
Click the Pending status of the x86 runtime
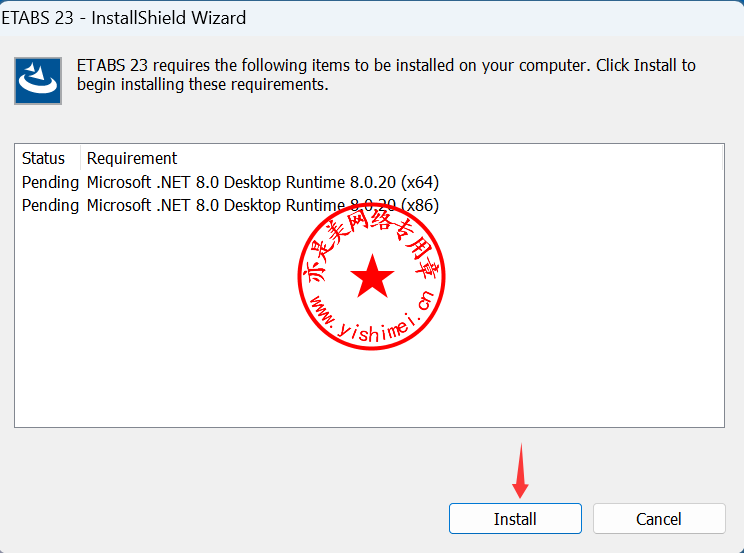pos(50,205)
